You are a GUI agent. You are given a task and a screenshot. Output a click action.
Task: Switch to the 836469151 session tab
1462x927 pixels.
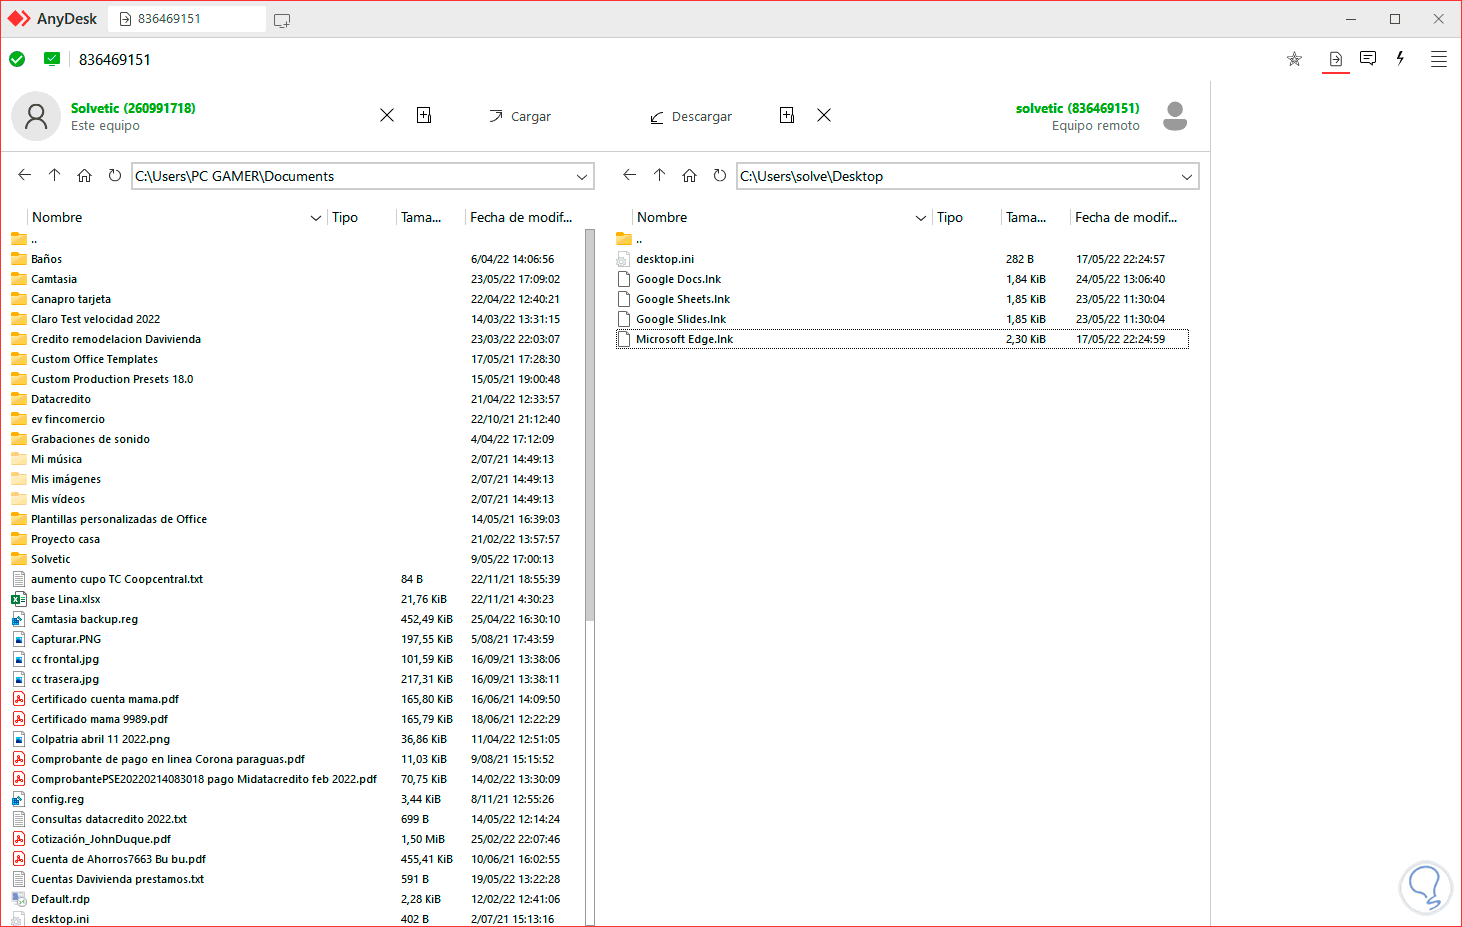pos(188,19)
